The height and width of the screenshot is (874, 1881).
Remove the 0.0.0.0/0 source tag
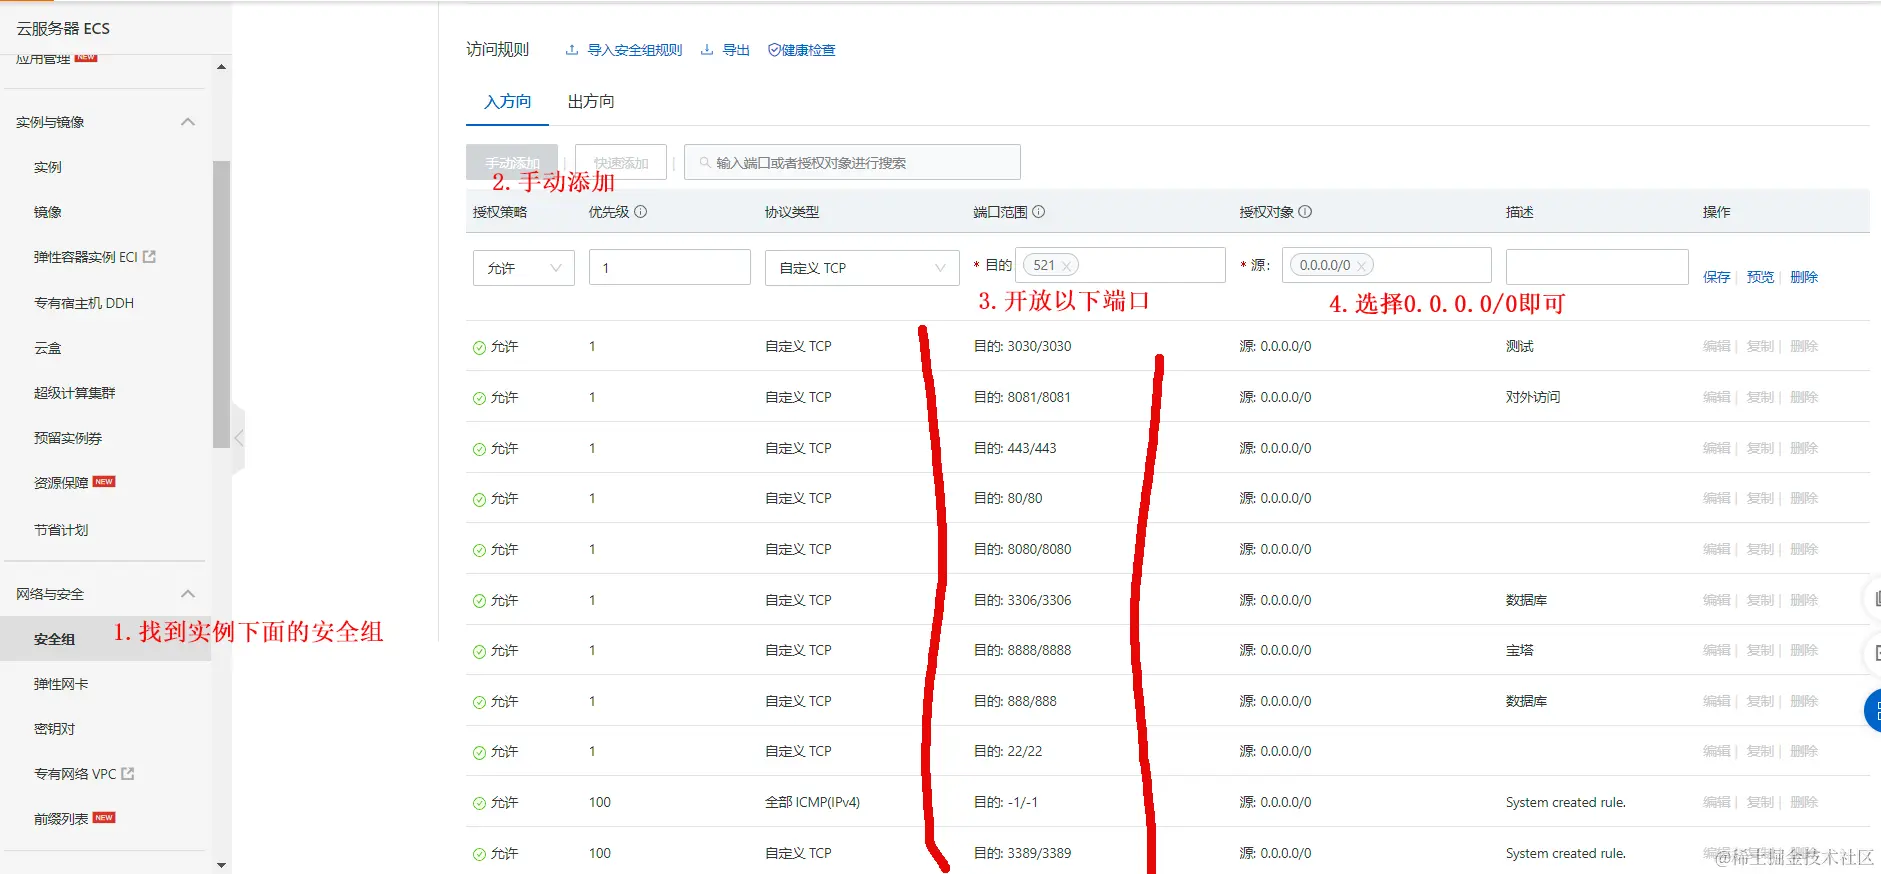pos(1361,266)
